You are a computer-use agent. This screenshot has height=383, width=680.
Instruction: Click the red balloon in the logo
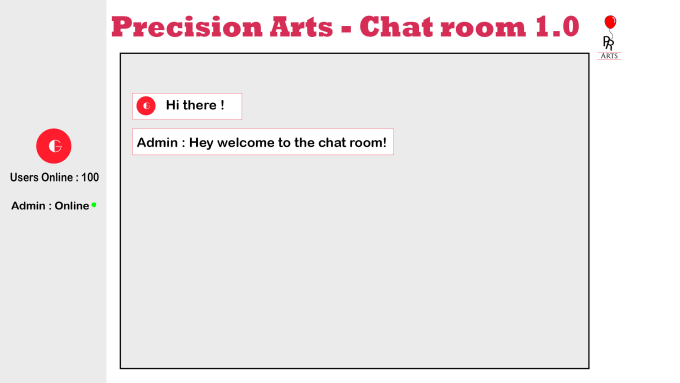point(610,22)
